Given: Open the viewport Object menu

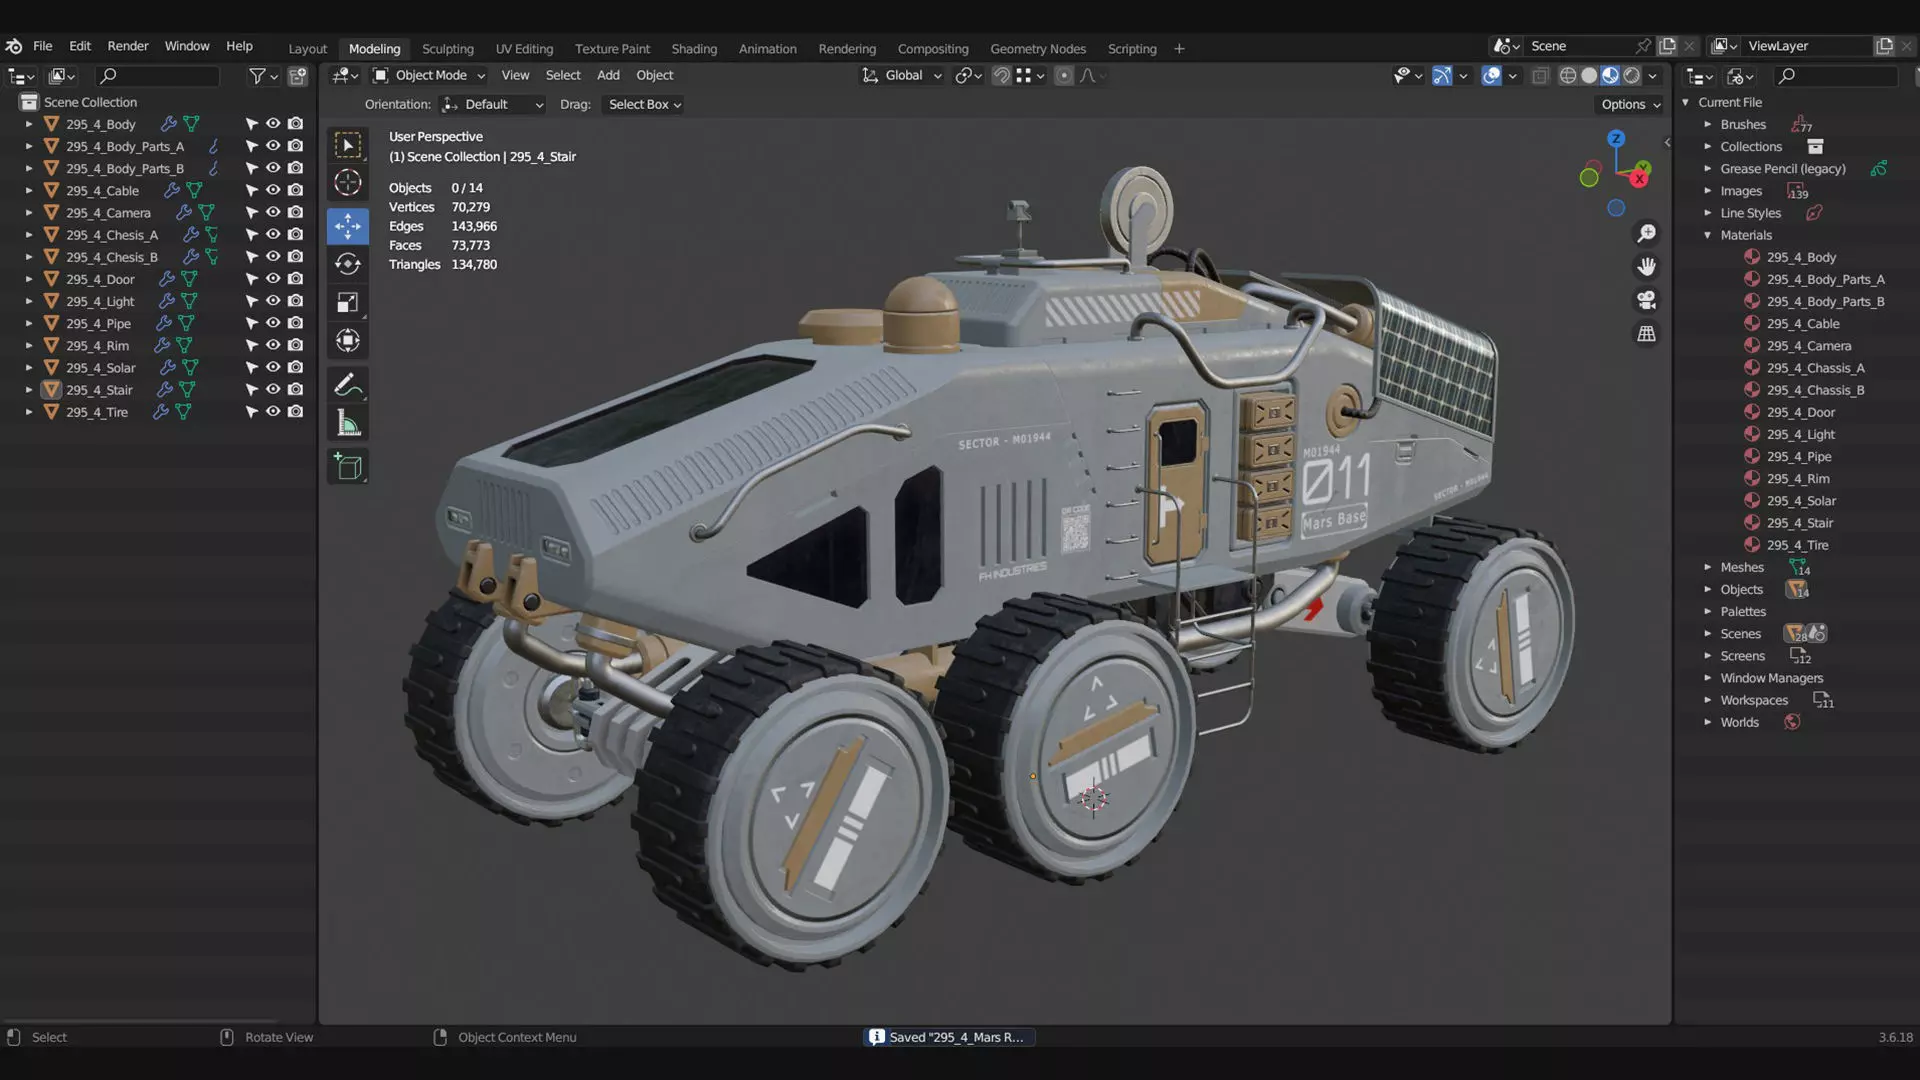Looking at the screenshot, I should click(654, 76).
